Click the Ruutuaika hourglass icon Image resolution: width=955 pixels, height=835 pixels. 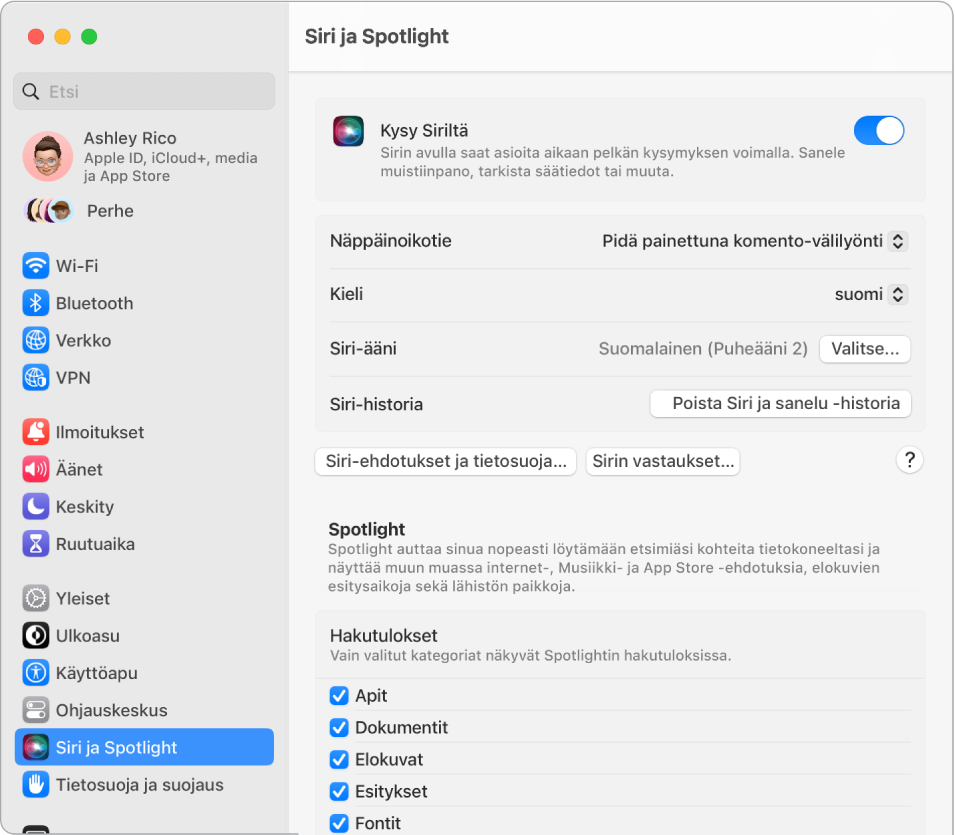[x=36, y=544]
